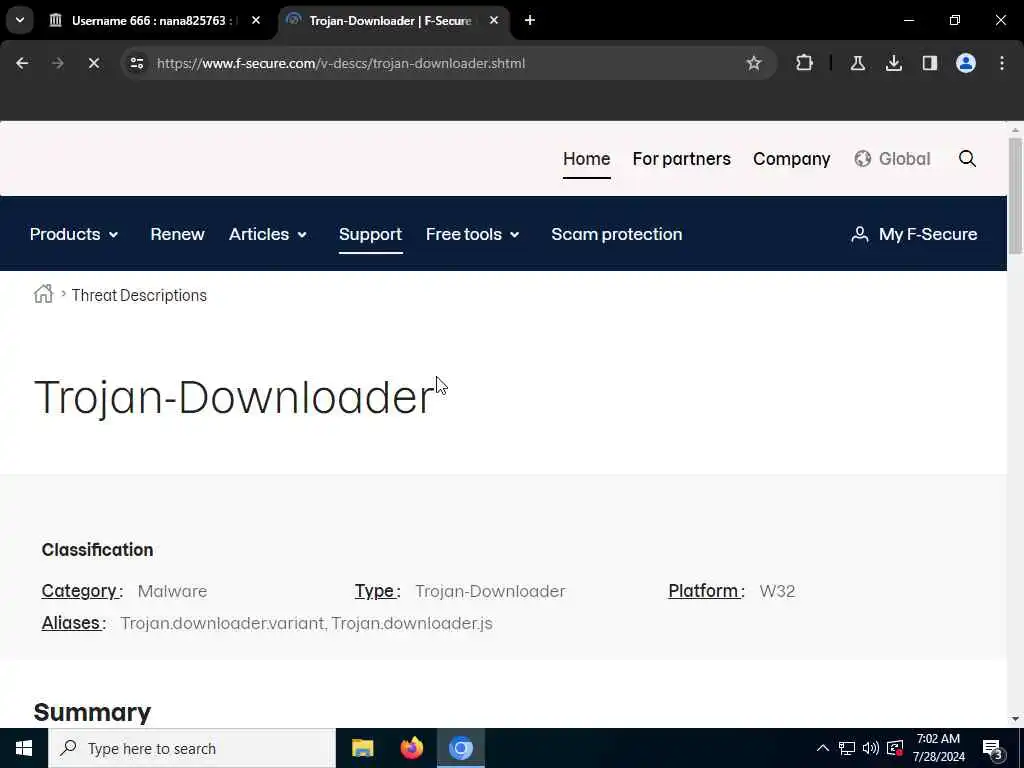
Task: Click the Malware category value
Action: [172, 591]
